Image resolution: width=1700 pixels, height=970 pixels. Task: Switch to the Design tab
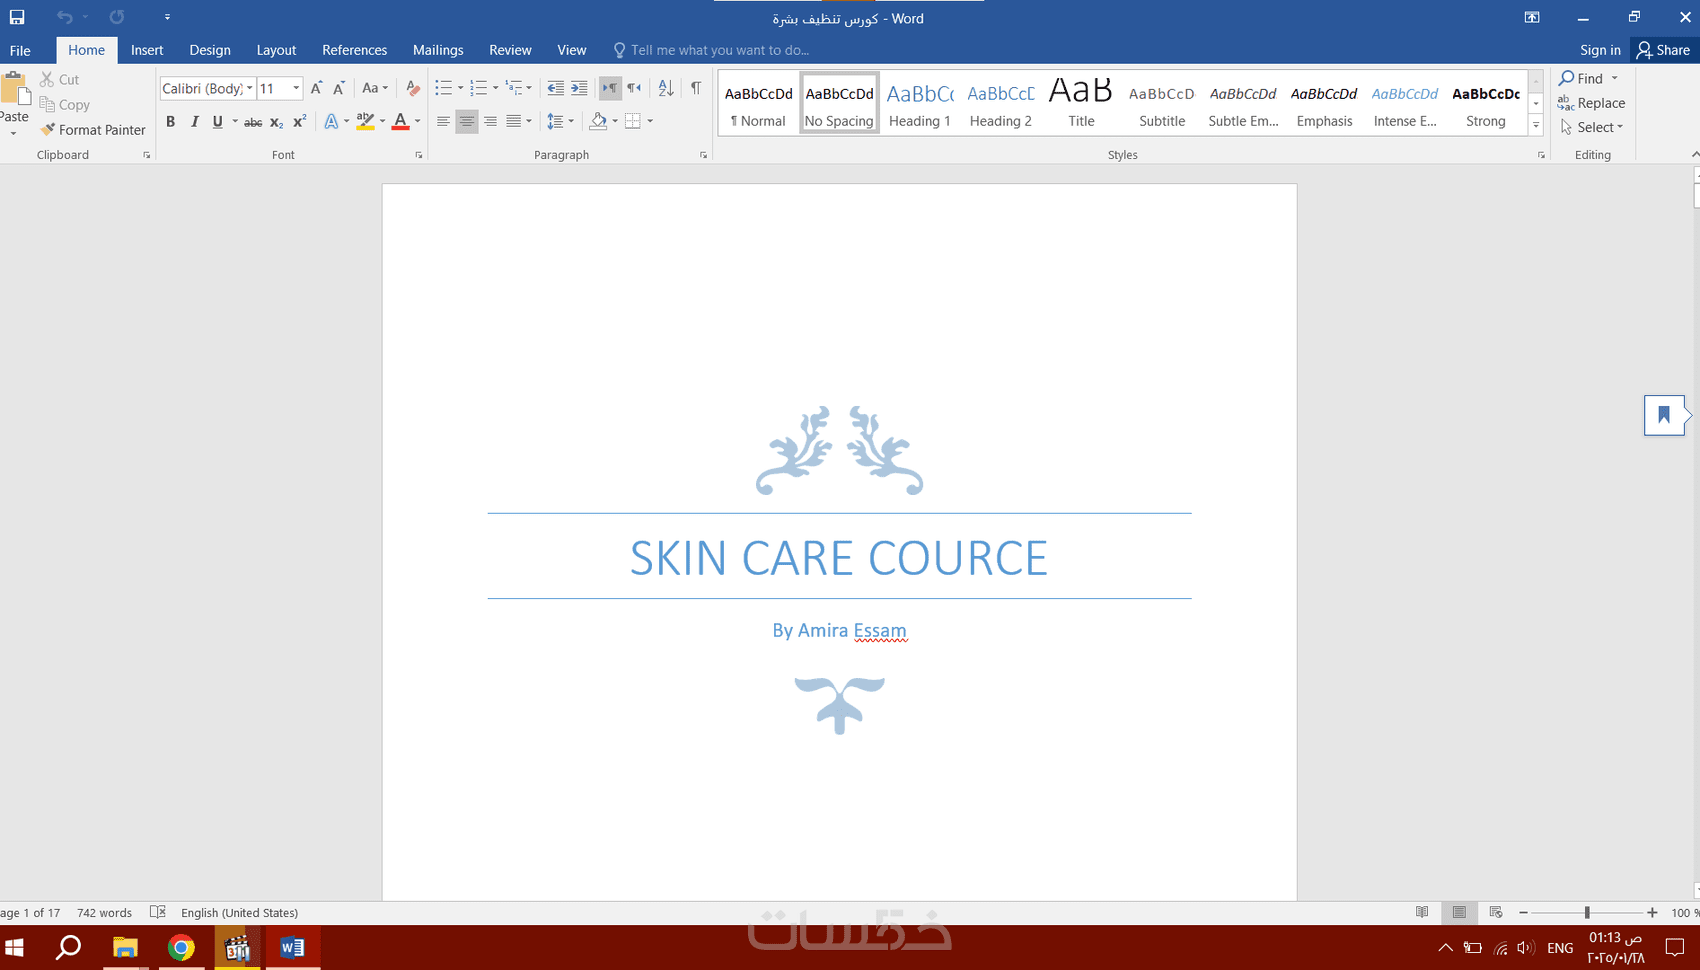coord(210,50)
